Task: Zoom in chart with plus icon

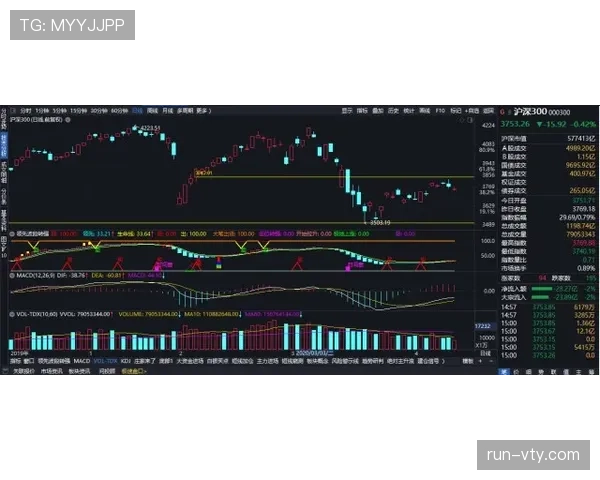Action: 481,361
